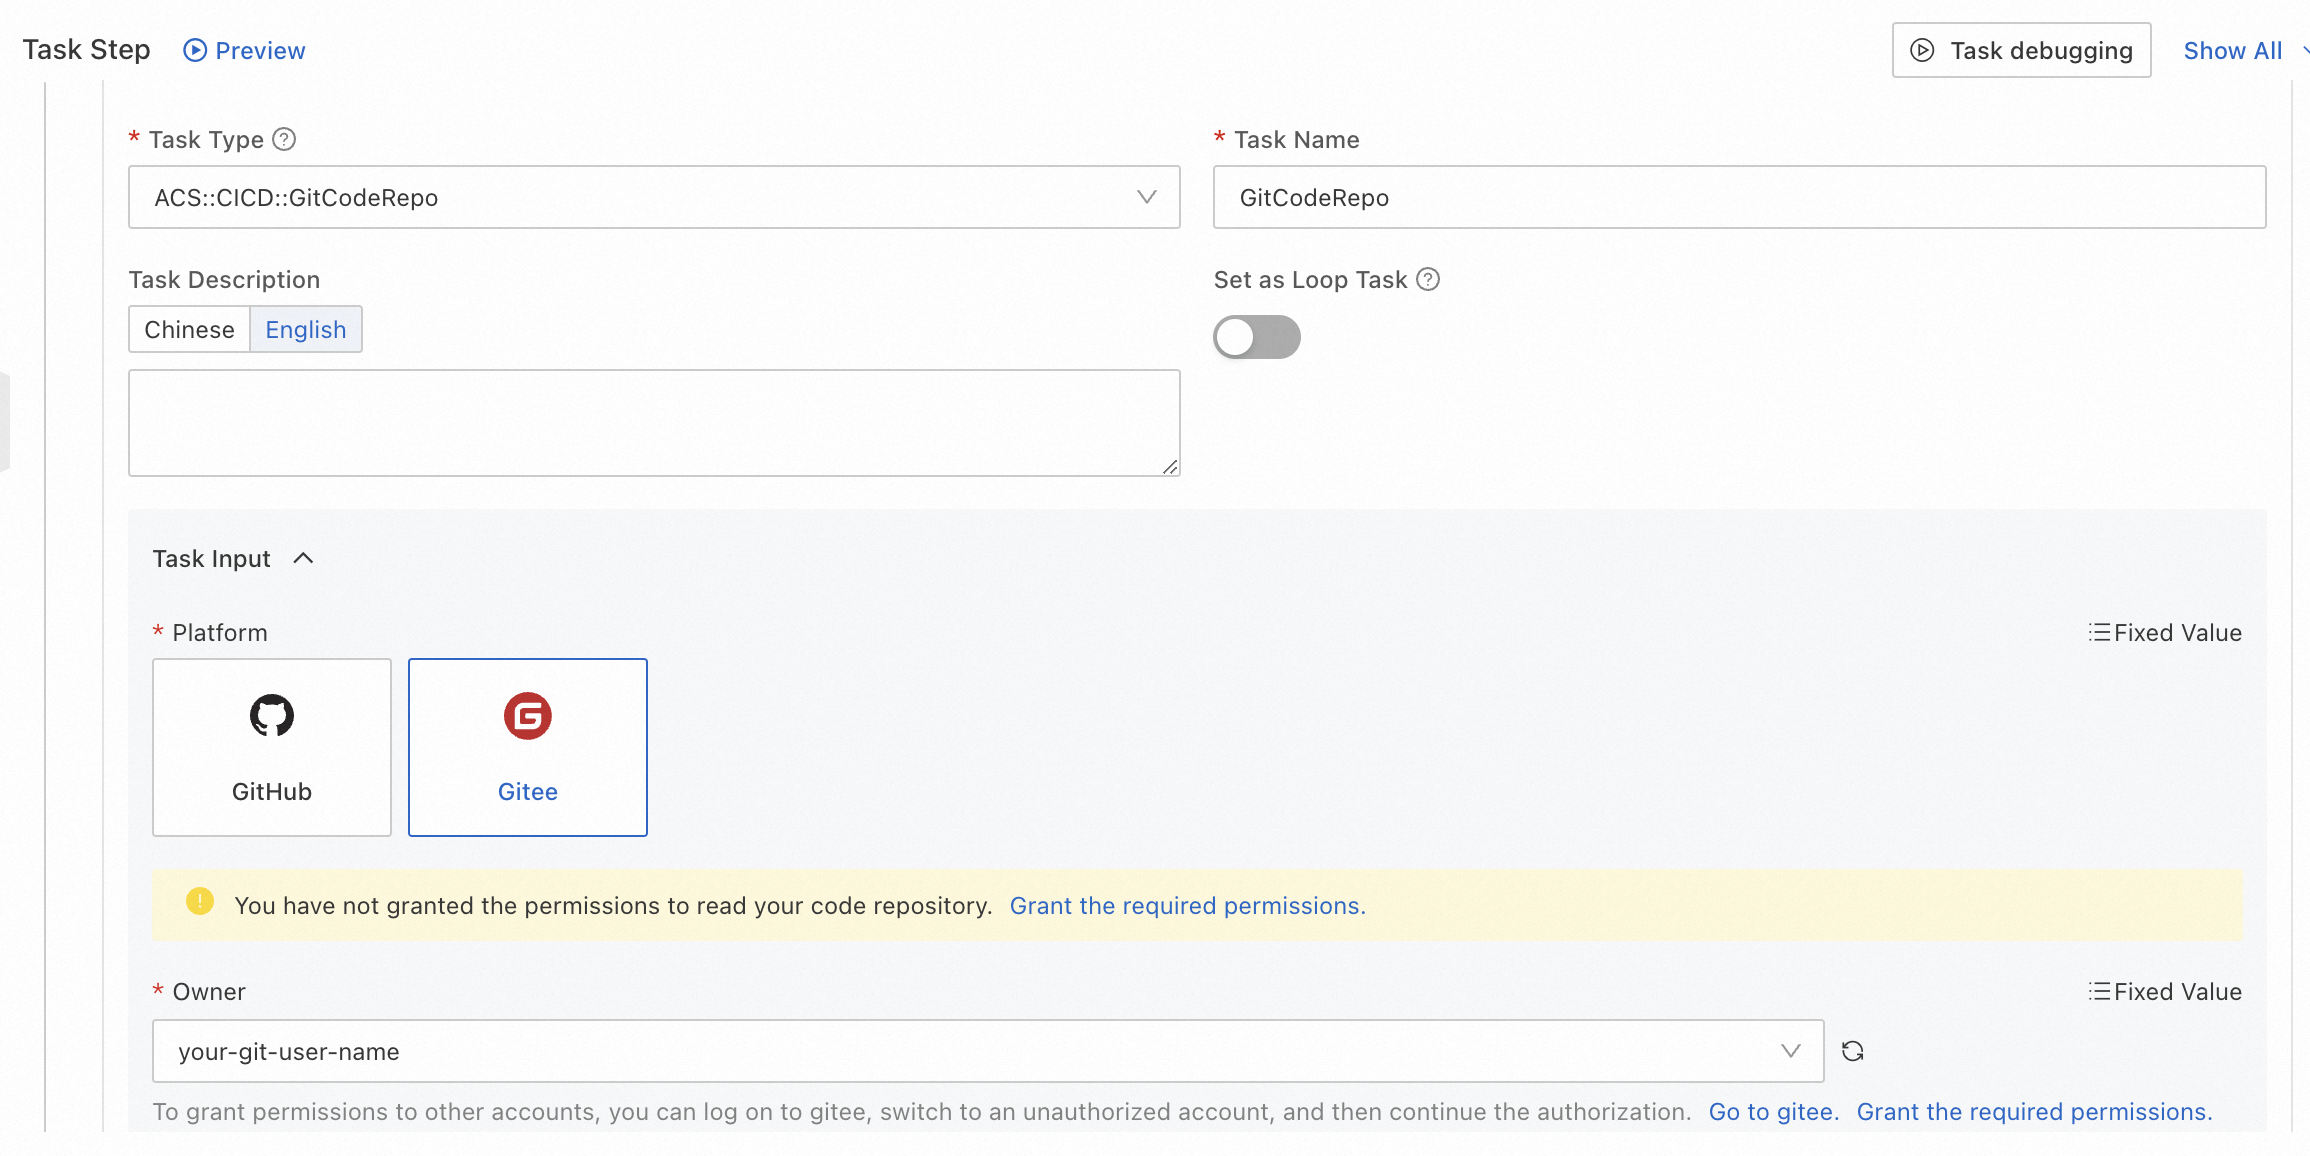Open Fixed Value options for Platform
This screenshot has width=2310, height=1156.
[2165, 632]
